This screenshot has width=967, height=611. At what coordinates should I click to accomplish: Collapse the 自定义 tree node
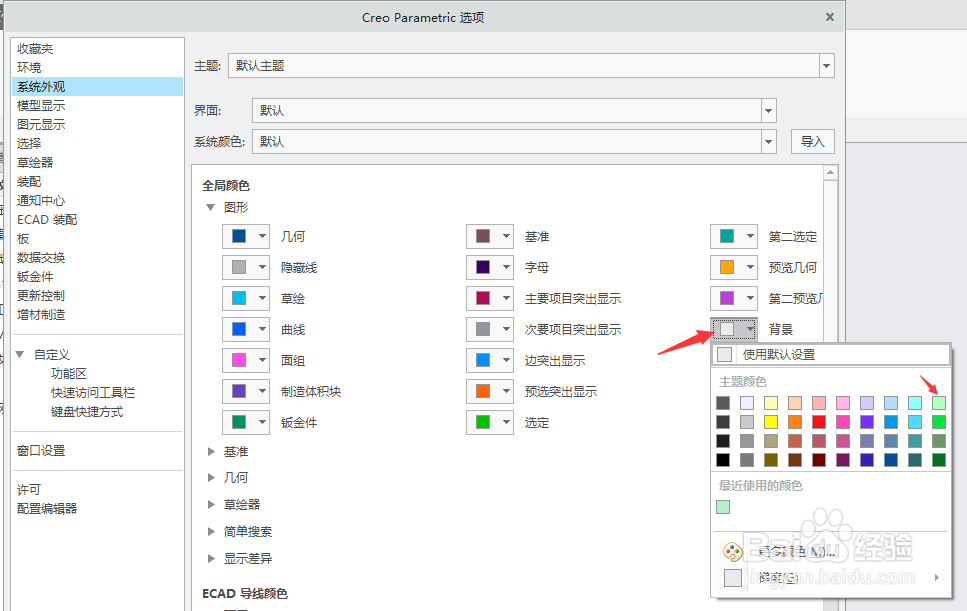[20, 355]
